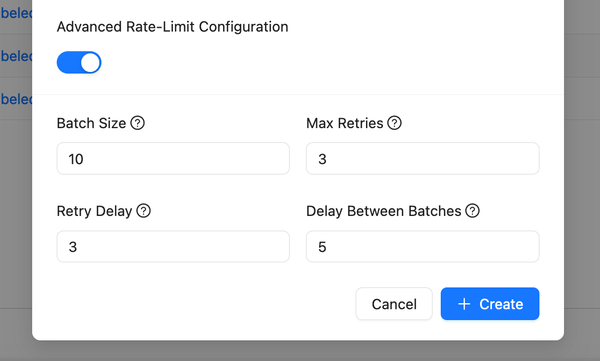Click the Delay Between Batches label text
The height and width of the screenshot is (361, 600).
point(383,211)
